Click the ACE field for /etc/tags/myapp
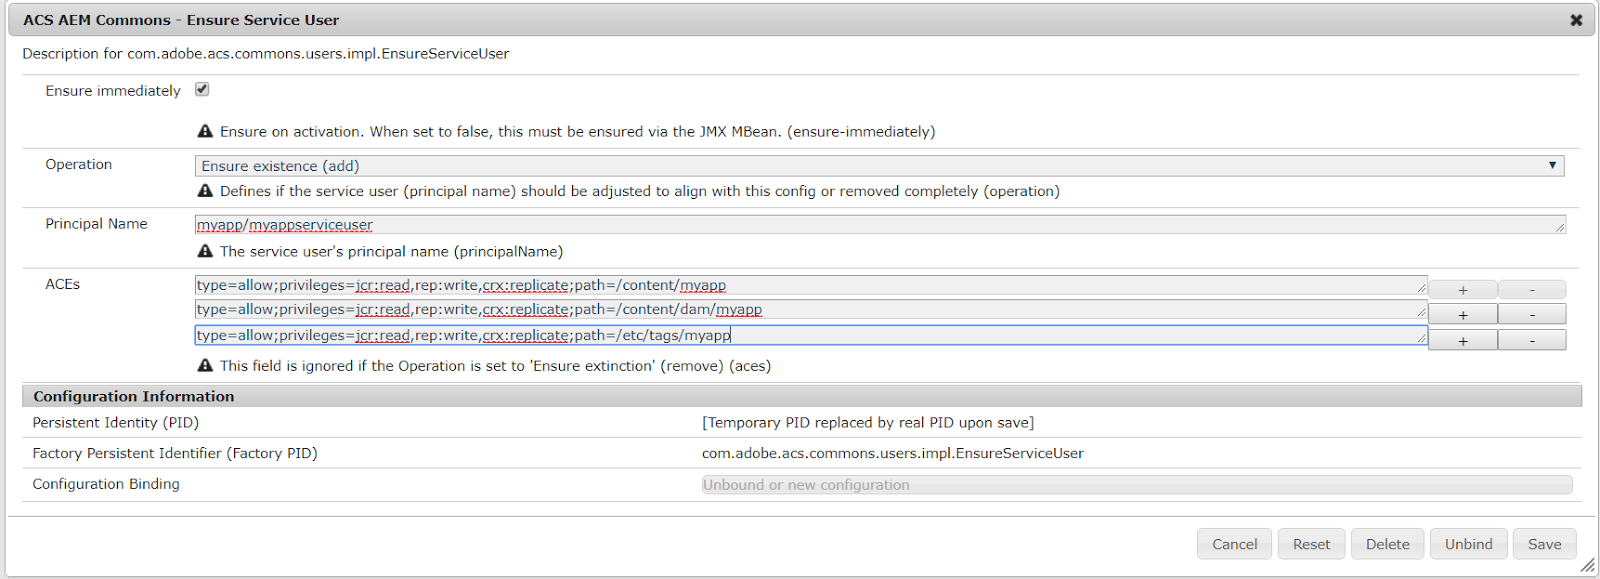1600x579 pixels. click(x=811, y=335)
